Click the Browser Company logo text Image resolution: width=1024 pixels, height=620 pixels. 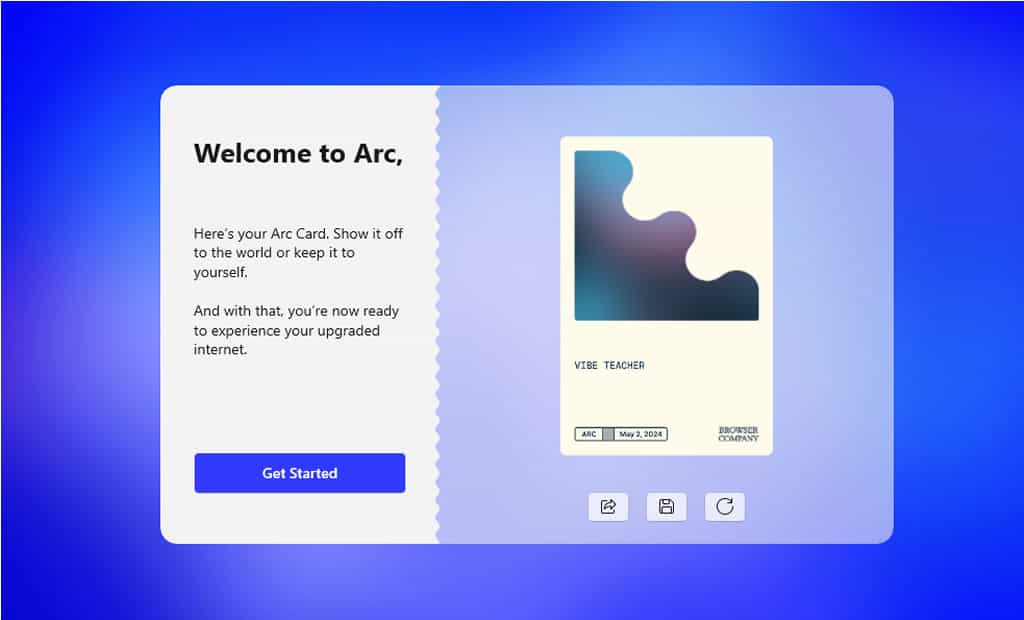pyautogui.click(x=739, y=434)
